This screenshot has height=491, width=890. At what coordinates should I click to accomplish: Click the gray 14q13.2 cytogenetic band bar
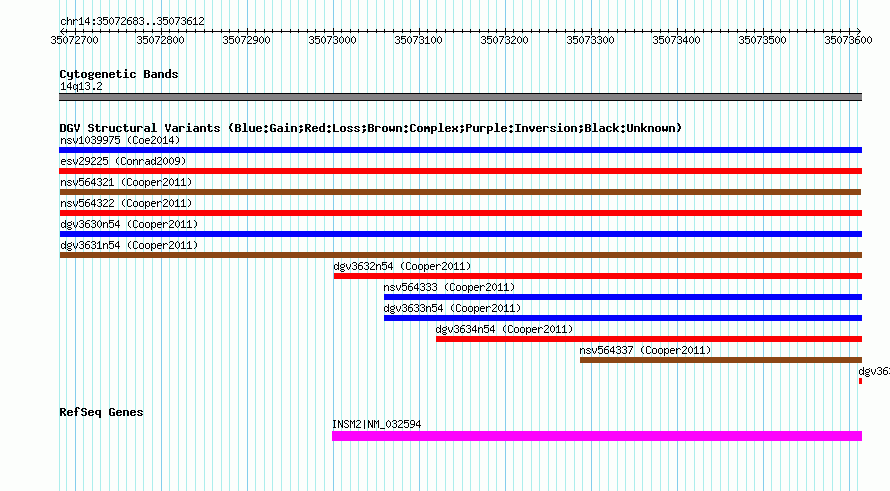460,97
